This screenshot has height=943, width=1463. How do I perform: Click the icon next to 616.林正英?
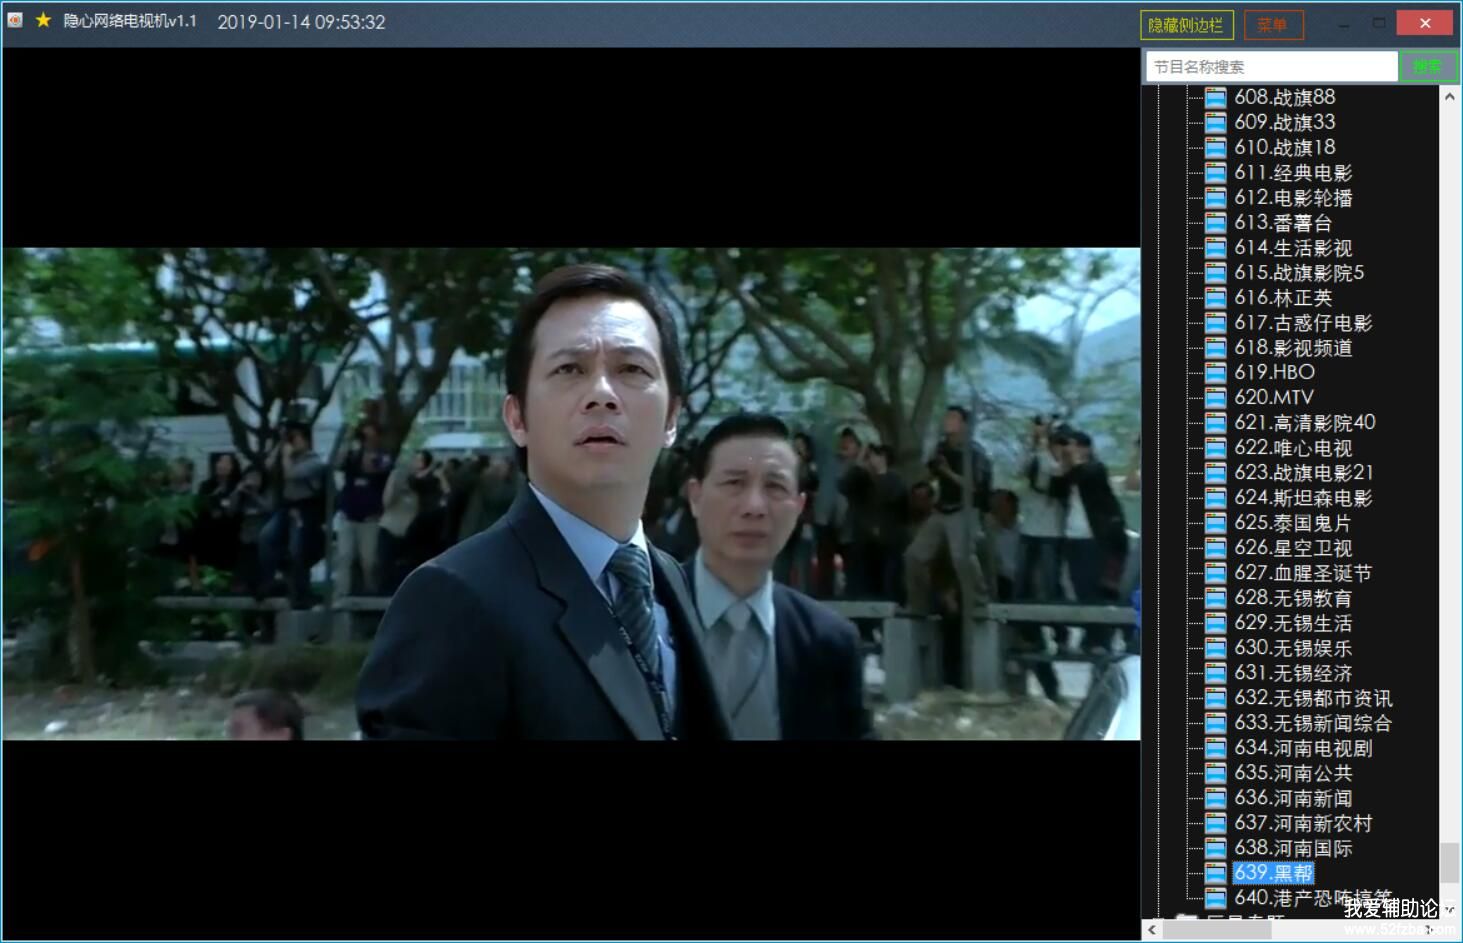1215,298
